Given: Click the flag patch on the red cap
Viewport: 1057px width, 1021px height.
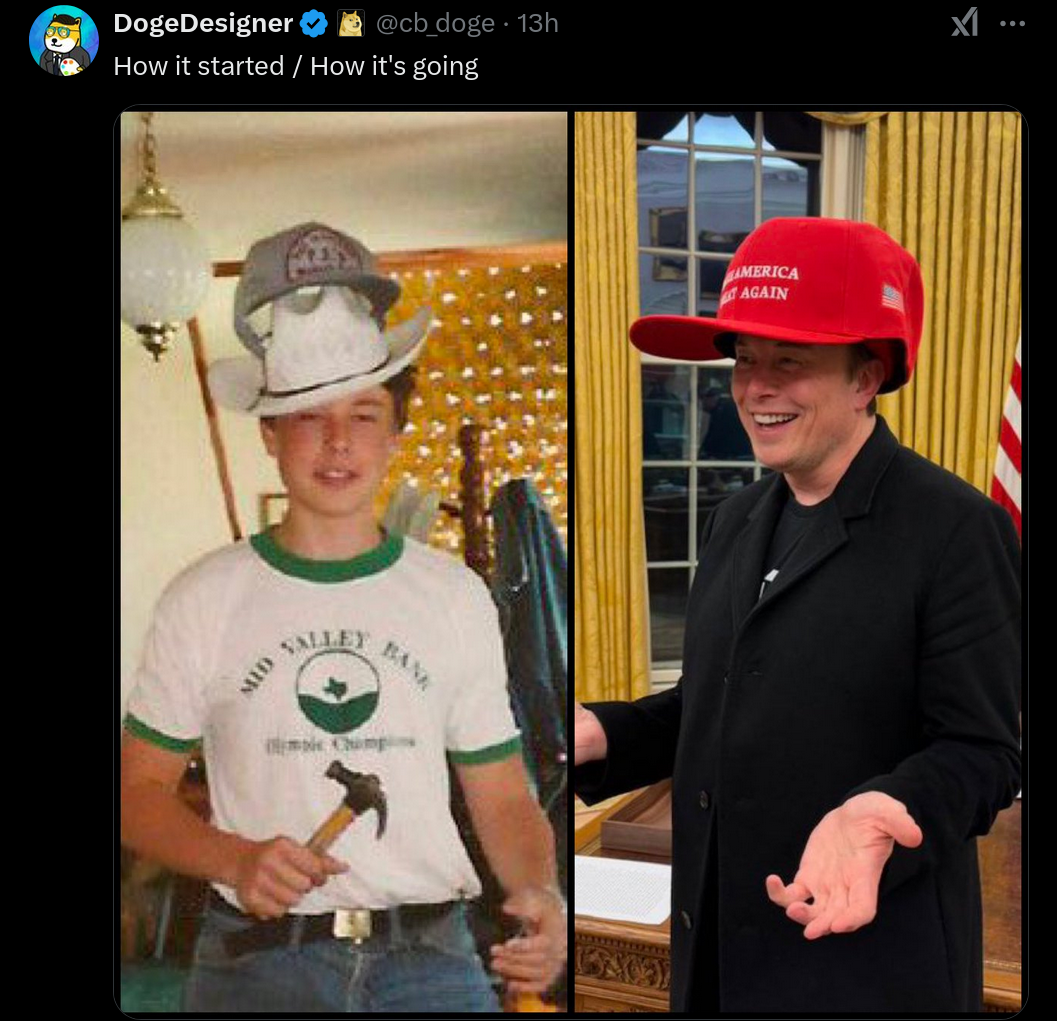Looking at the screenshot, I should point(893,297).
